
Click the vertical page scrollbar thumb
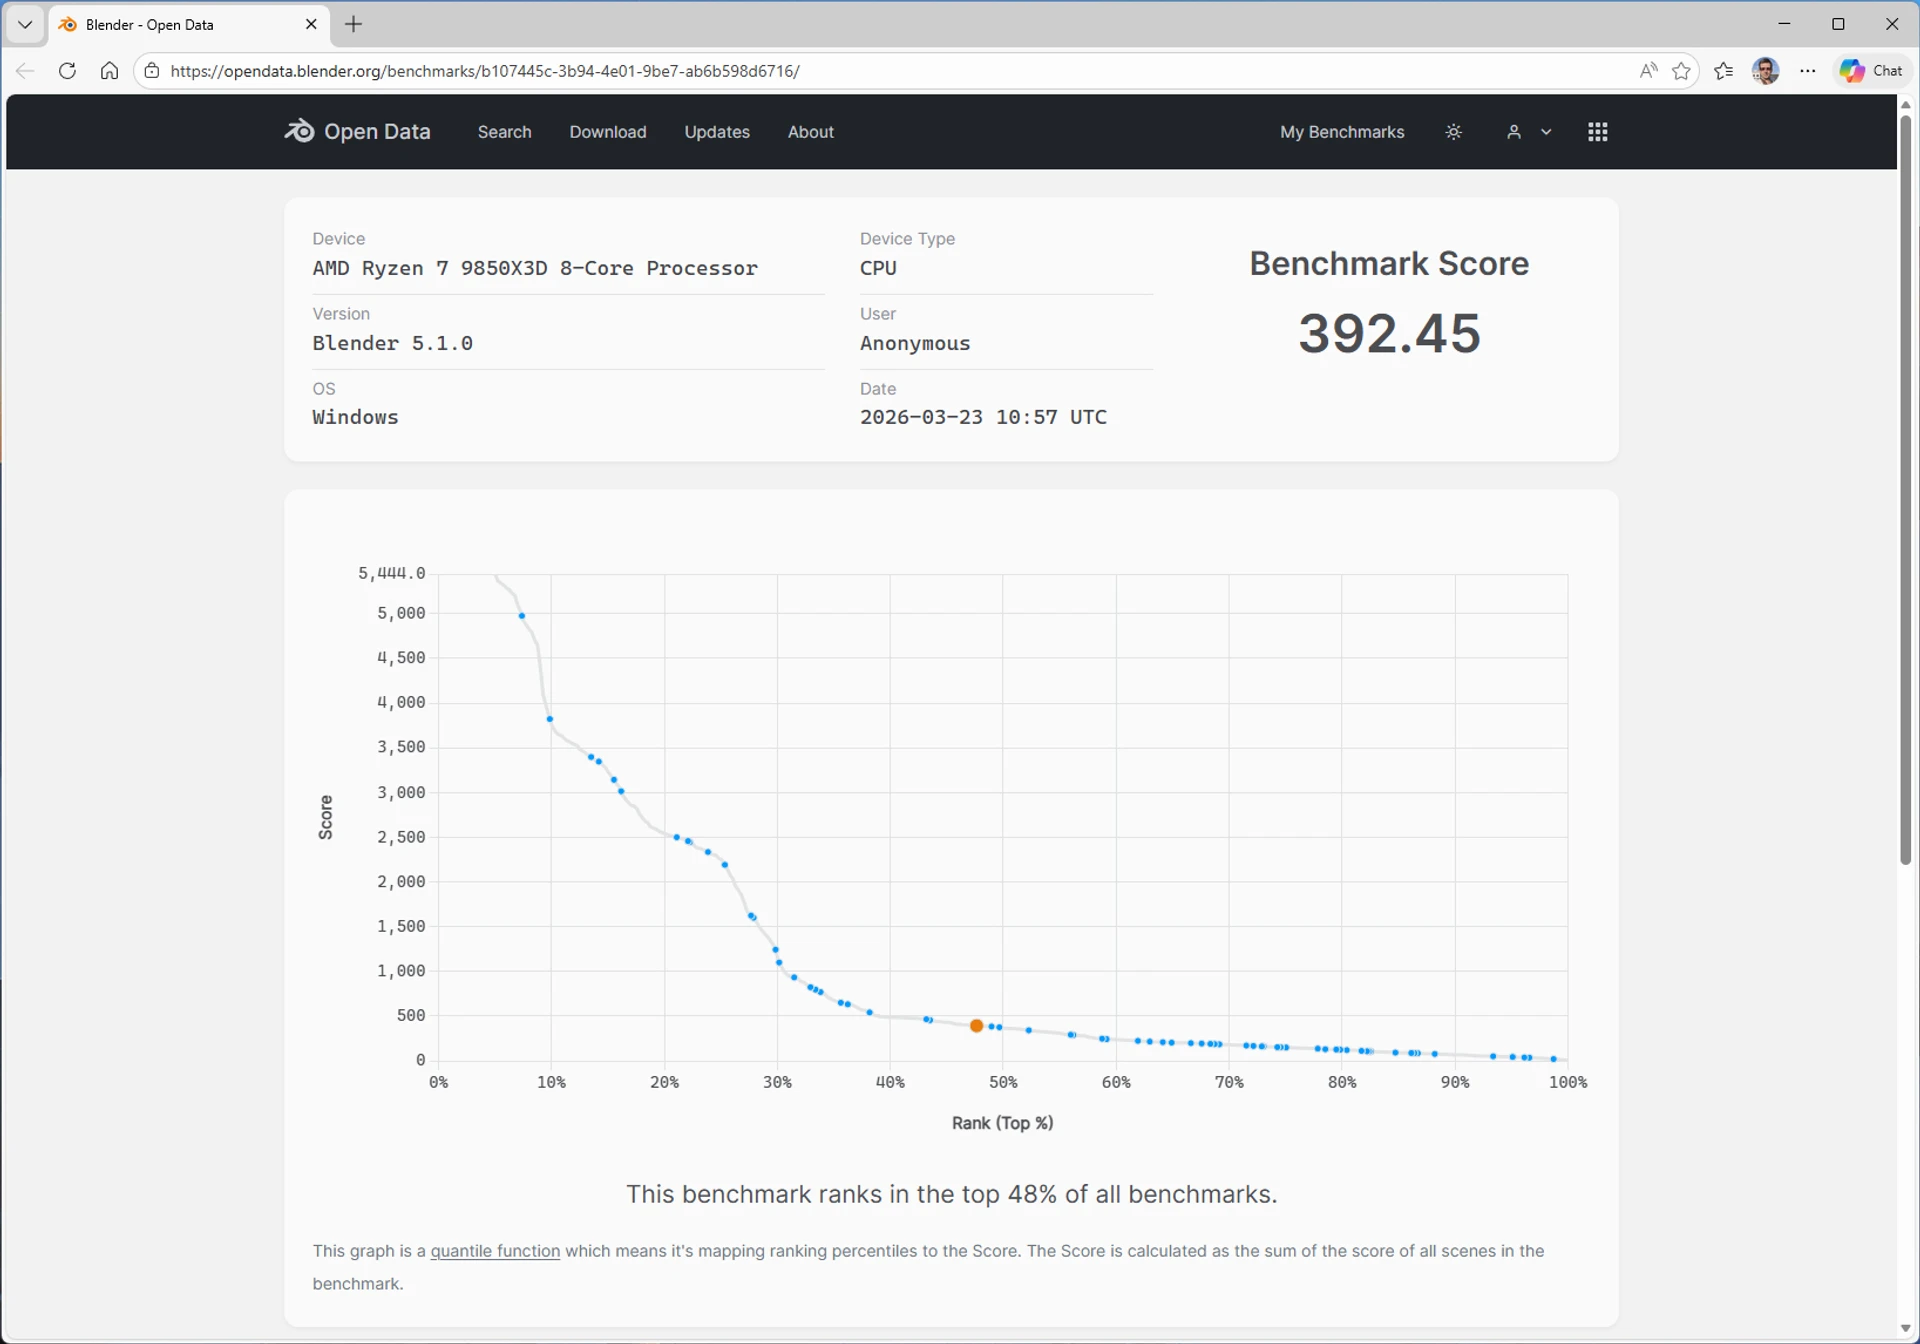(x=1905, y=490)
